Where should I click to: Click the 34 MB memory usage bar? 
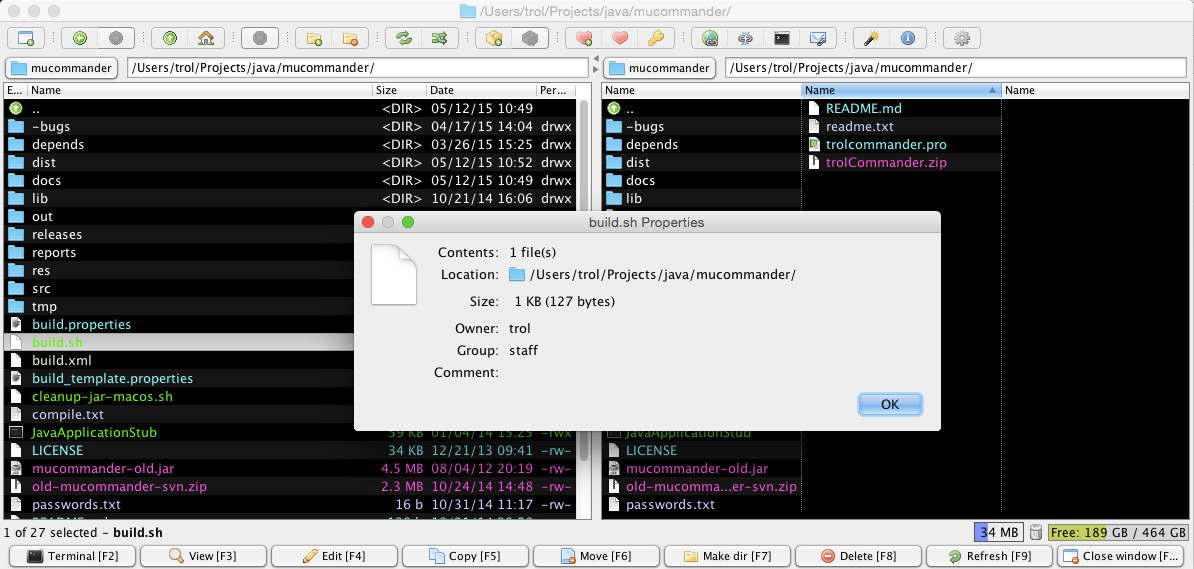tap(999, 532)
